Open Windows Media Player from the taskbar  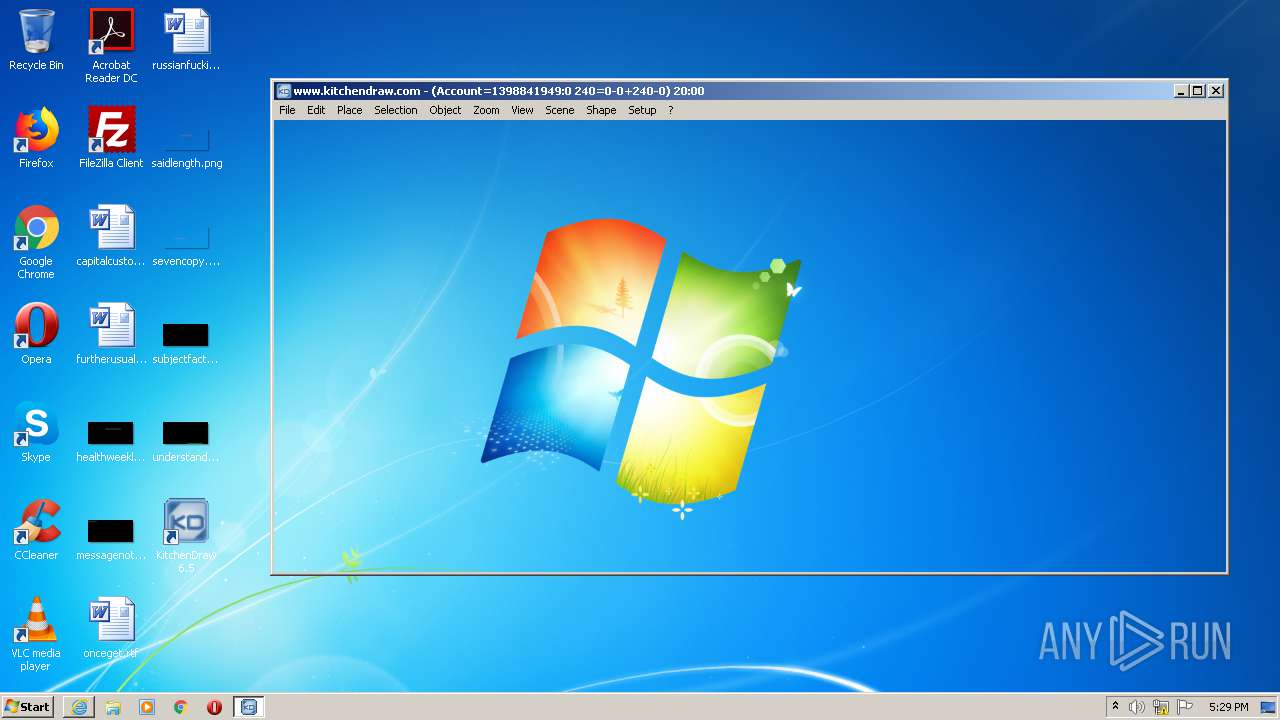[147, 707]
